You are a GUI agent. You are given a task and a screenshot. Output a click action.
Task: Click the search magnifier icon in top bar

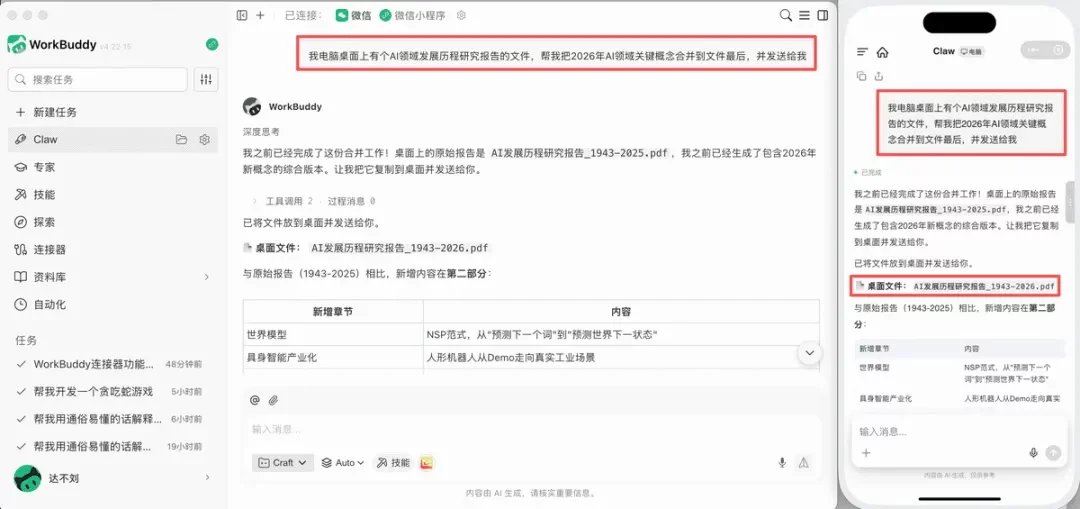(x=785, y=15)
